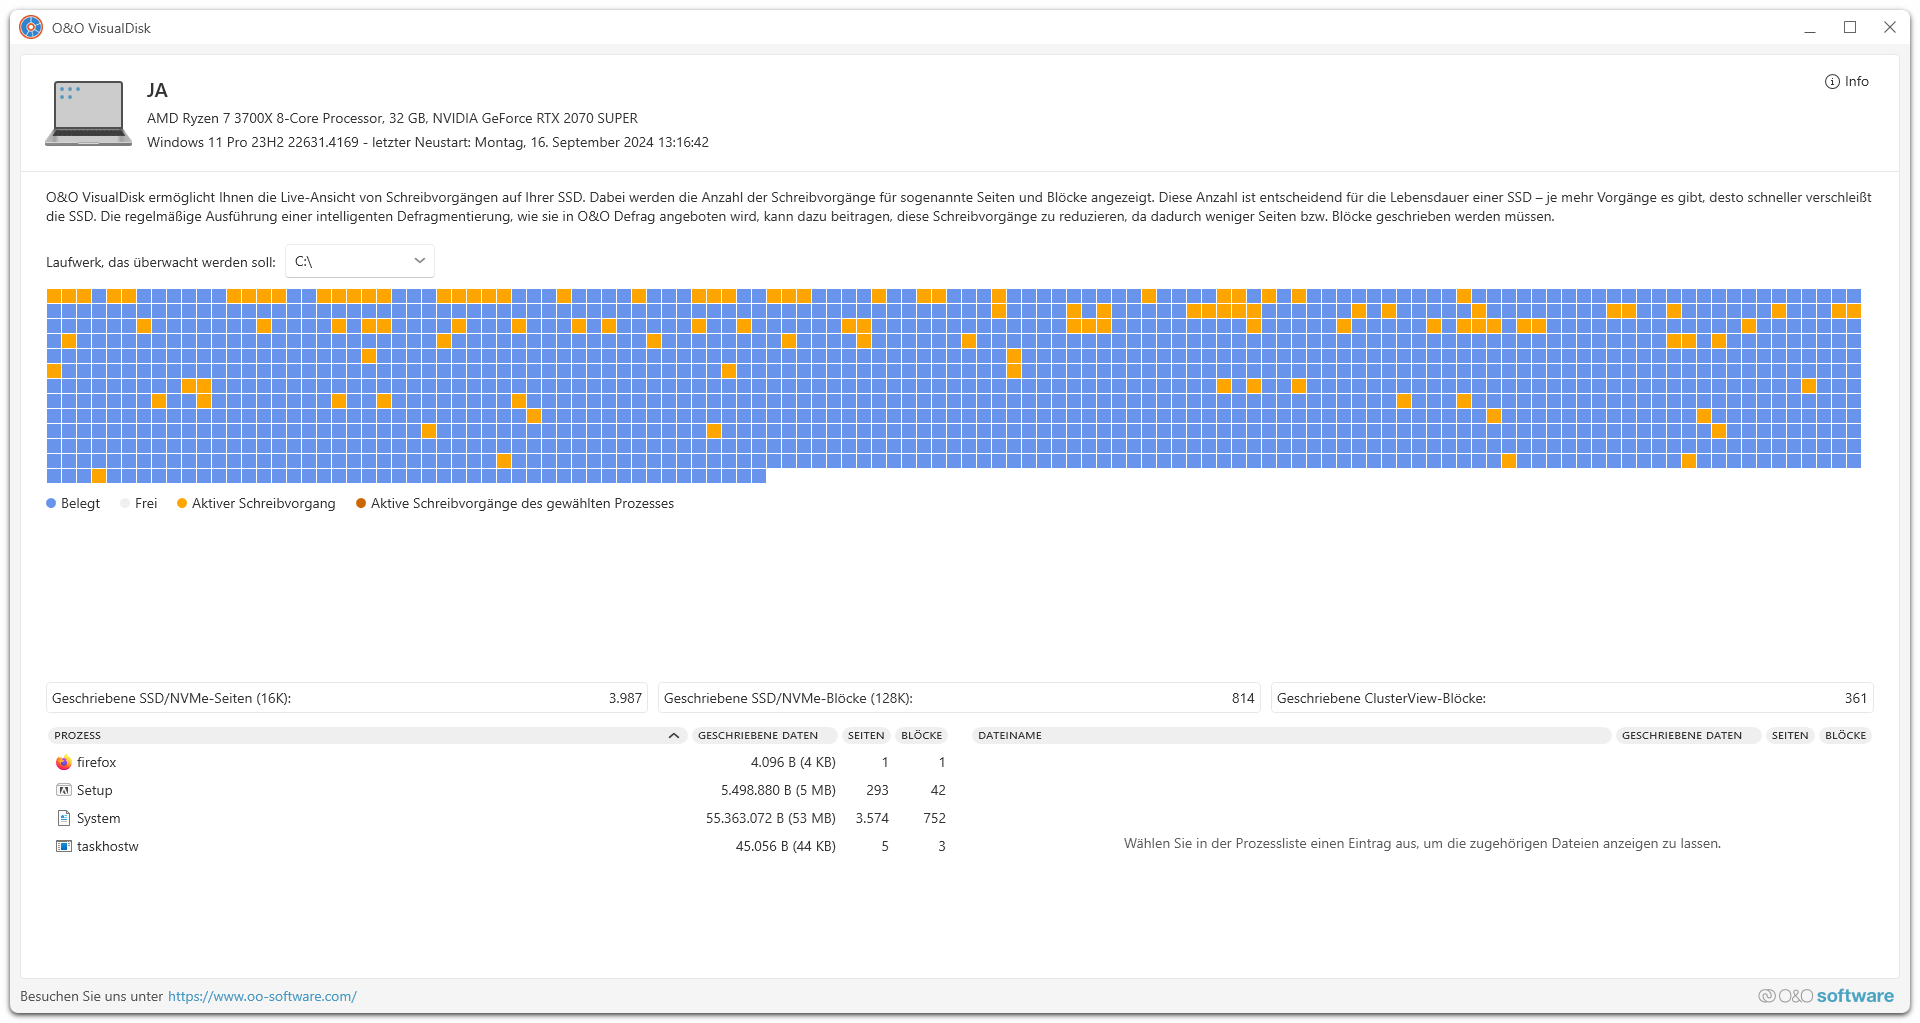Click the computer name JA
The width and height of the screenshot is (1920, 1023).
click(157, 90)
